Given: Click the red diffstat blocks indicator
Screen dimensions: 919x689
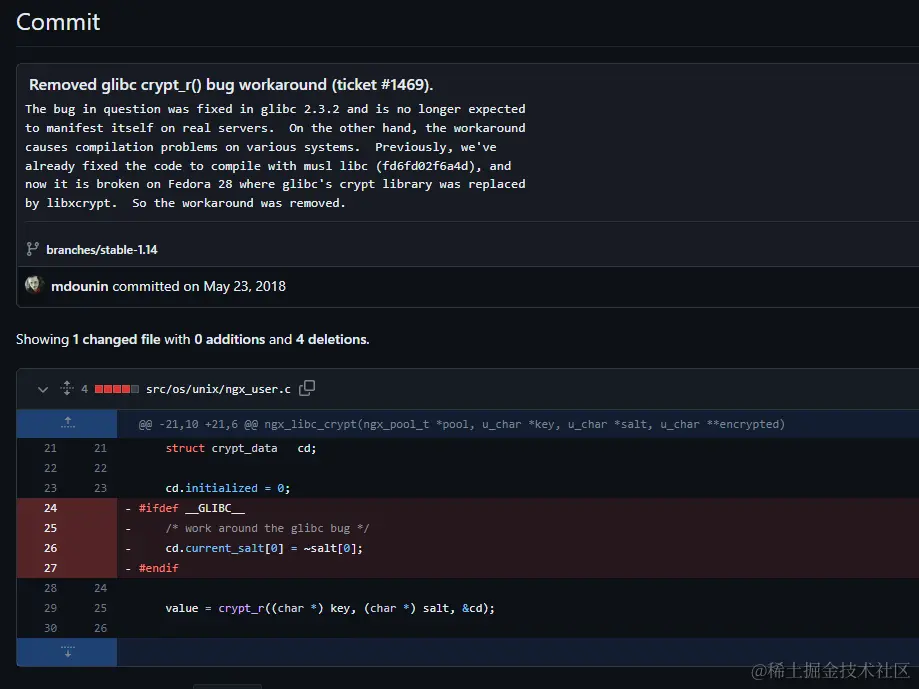Looking at the screenshot, I should click(x=116, y=389).
